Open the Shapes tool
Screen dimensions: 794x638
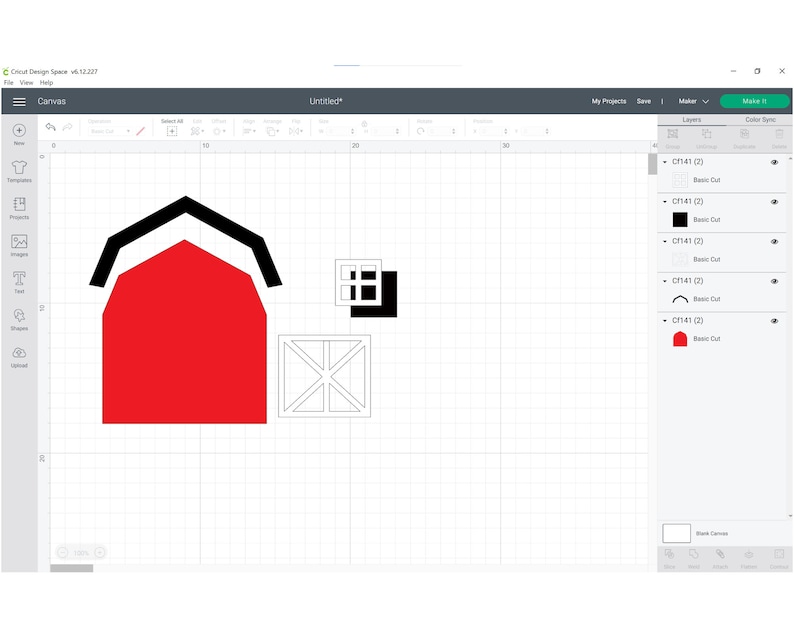click(19, 320)
